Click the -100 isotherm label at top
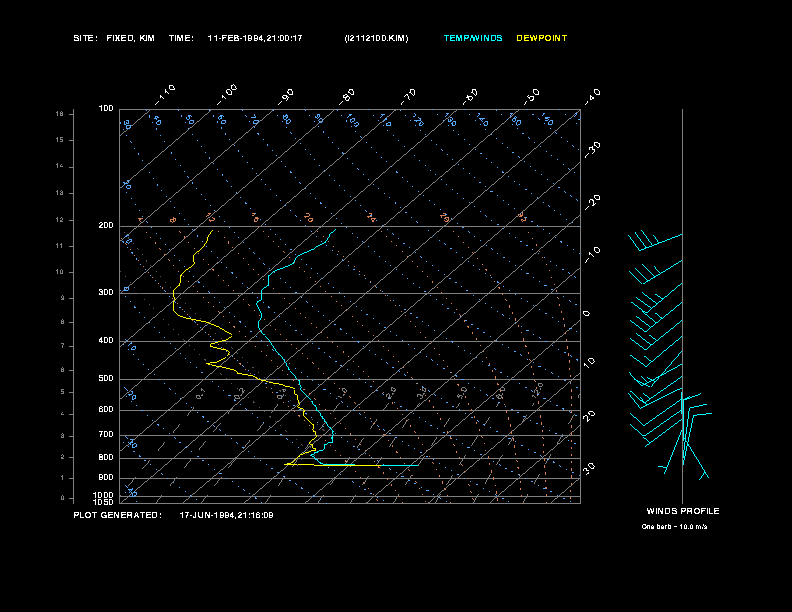Image resolution: width=792 pixels, height=612 pixels. pos(226,95)
